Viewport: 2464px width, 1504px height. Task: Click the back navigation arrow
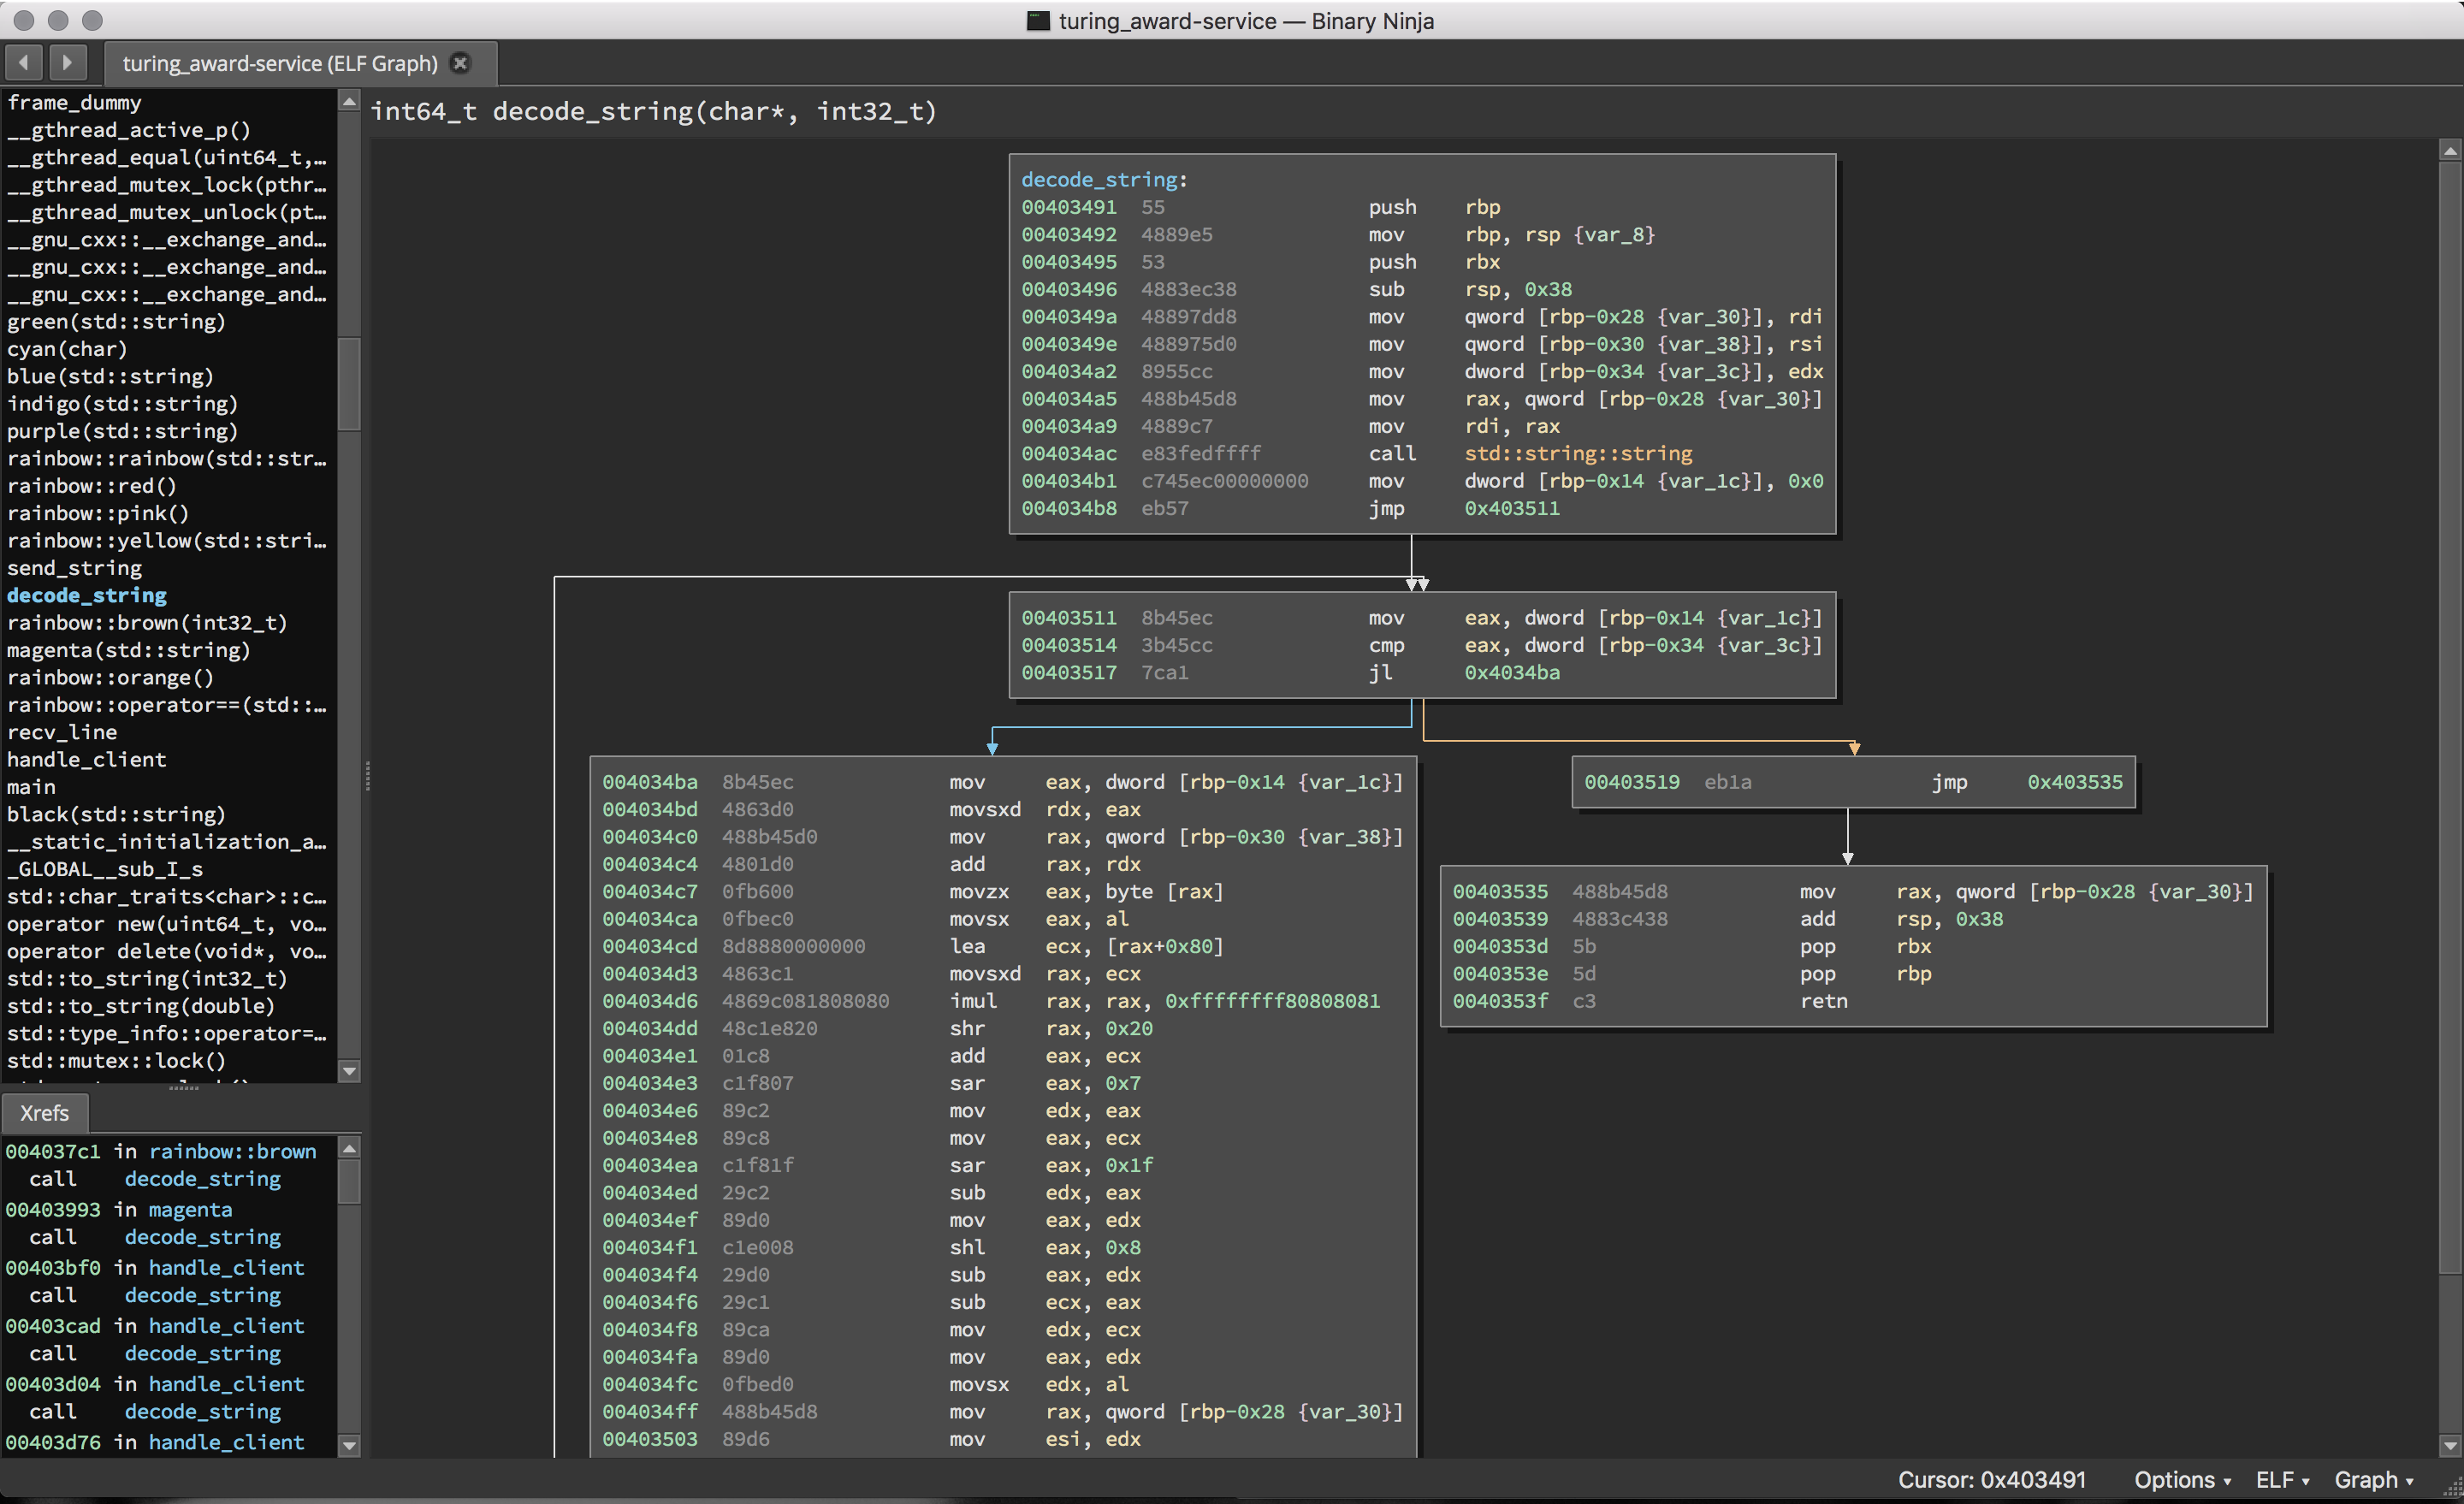pyautogui.click(x=24, y=63)
